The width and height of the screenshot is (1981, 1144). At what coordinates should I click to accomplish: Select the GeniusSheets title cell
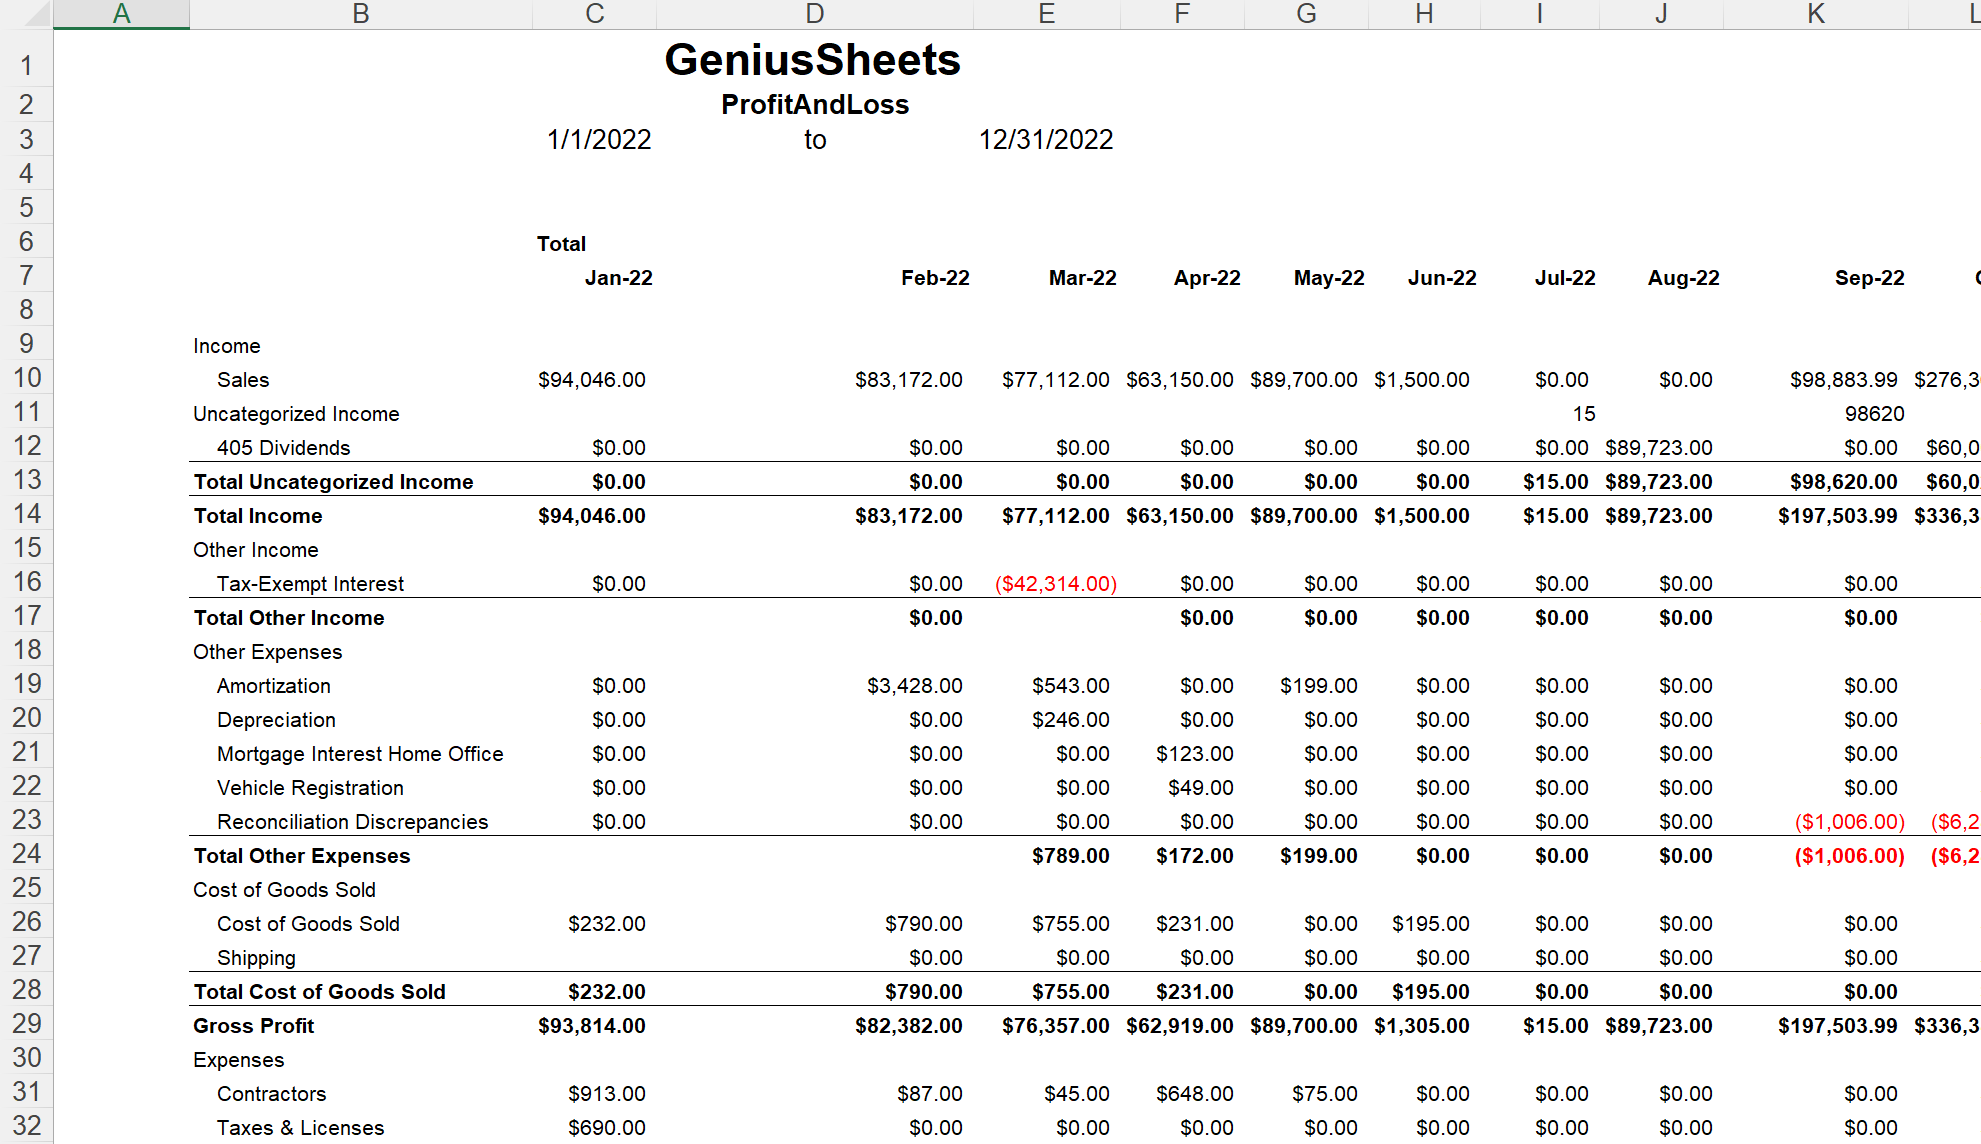[812, 60]
